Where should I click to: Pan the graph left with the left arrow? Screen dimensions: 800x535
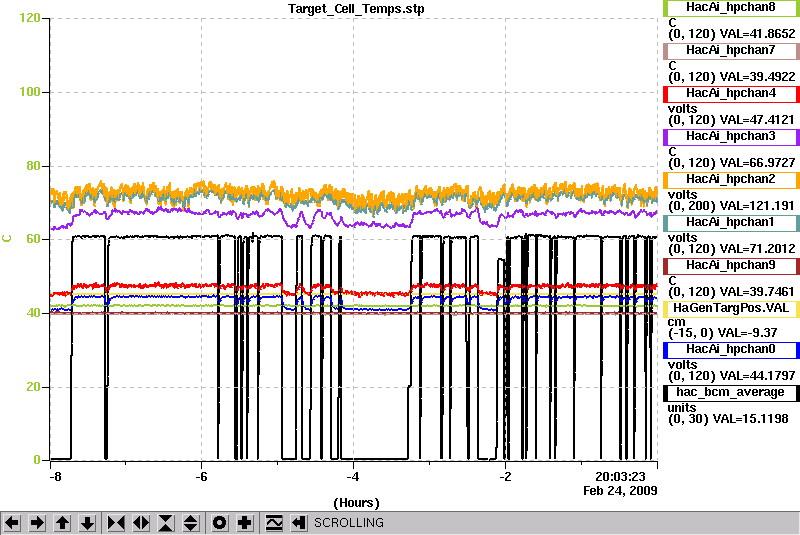(x=13, y=523)
